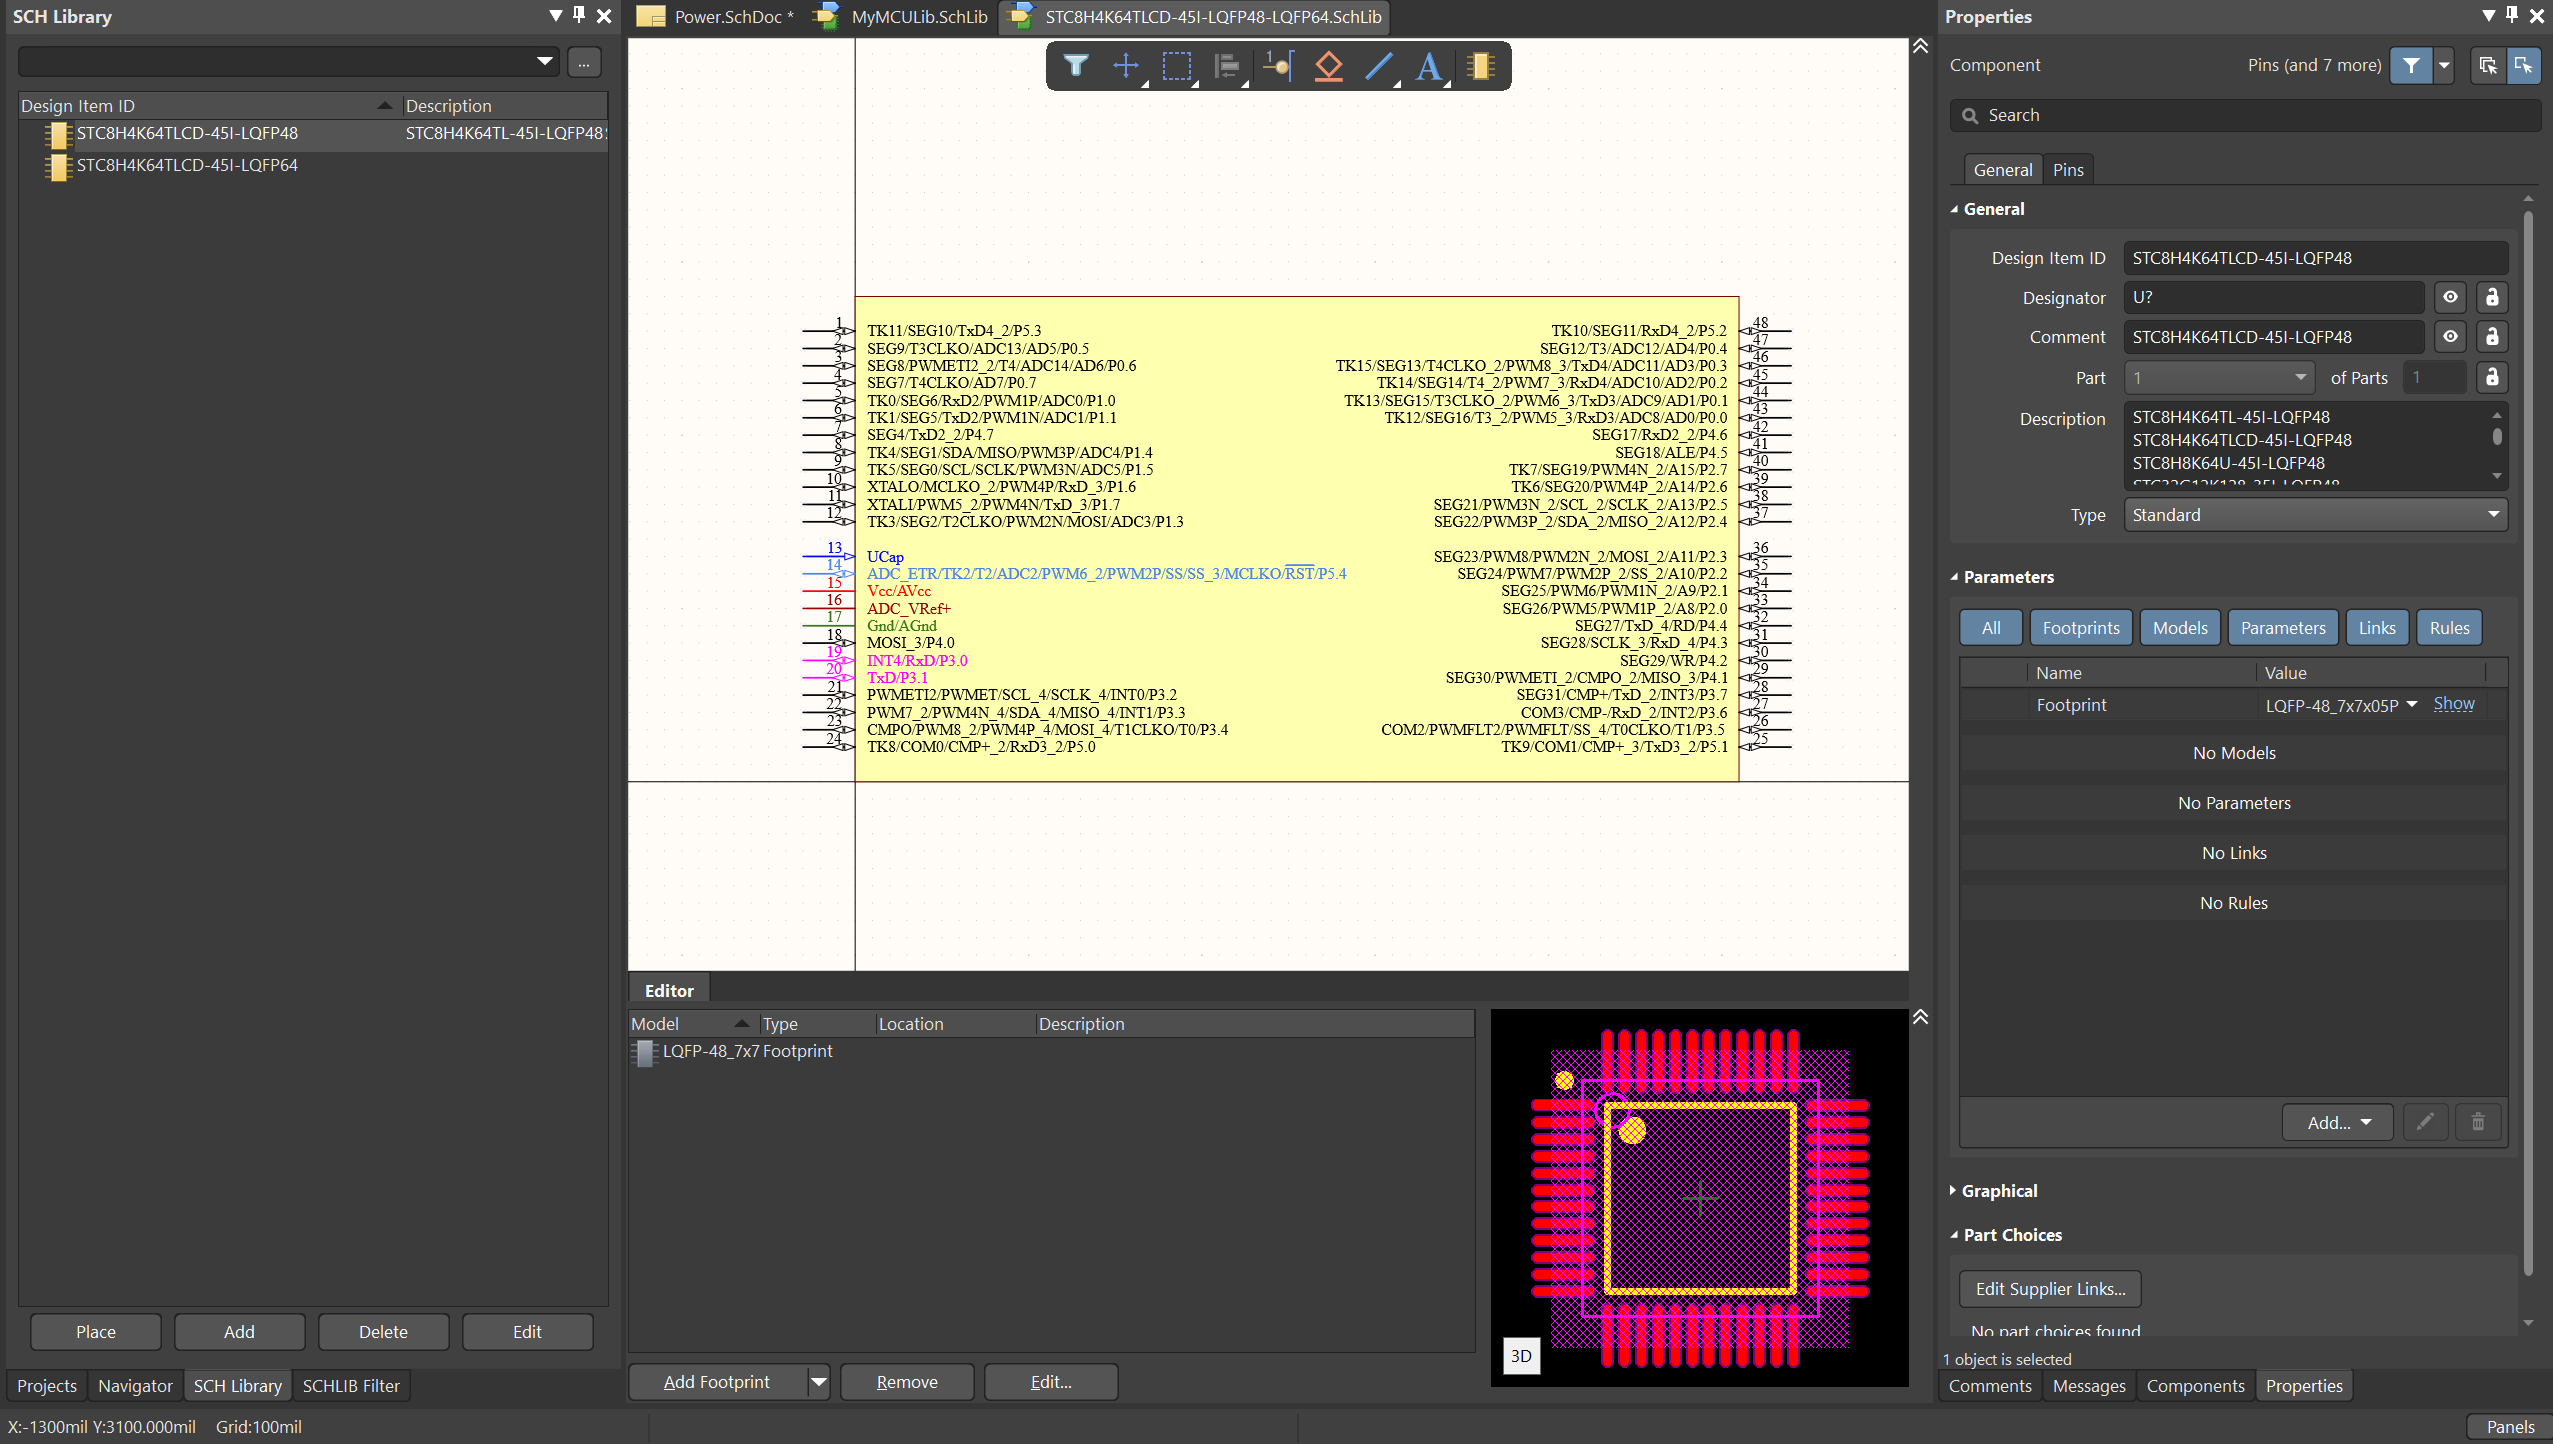Screen dimensions: 2553x1444
Task: Toggle the Designator lock icon
Action: point(2491,297)
